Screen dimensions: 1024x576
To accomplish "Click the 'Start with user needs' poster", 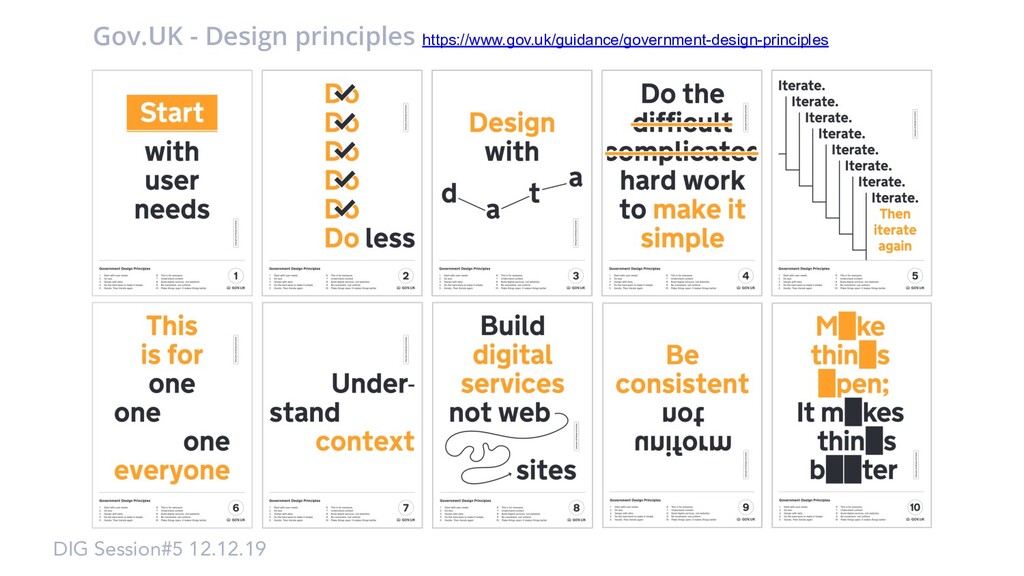I will 172,183.
